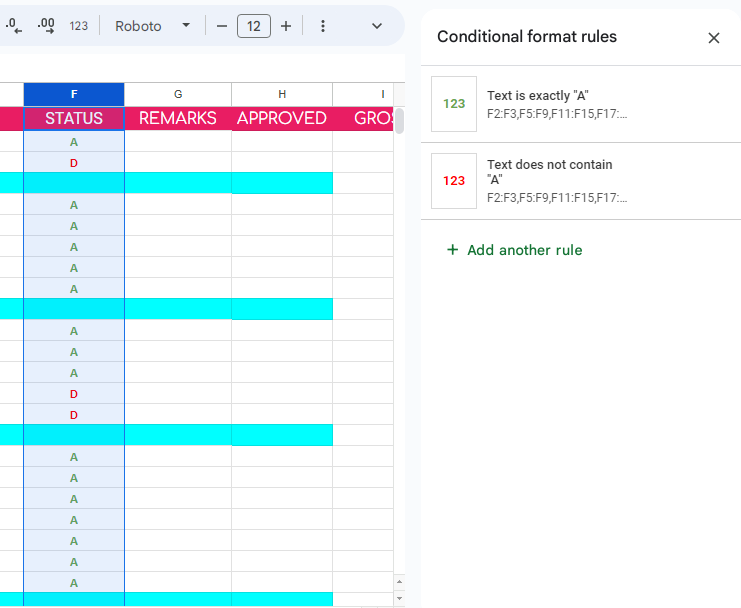Select the column H header
Screen dimensions: 741x608
pyautogui.click(x=282, y=94)
